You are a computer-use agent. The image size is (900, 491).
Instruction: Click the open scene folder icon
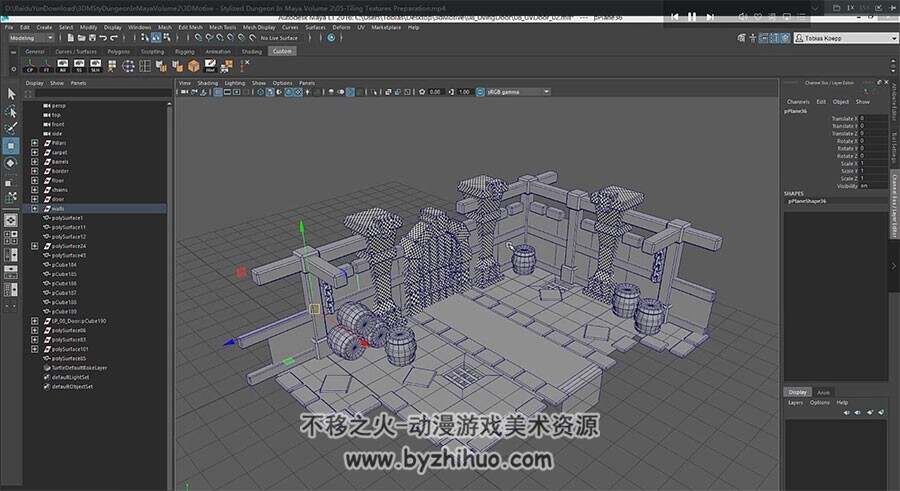(x=81, y=38)
